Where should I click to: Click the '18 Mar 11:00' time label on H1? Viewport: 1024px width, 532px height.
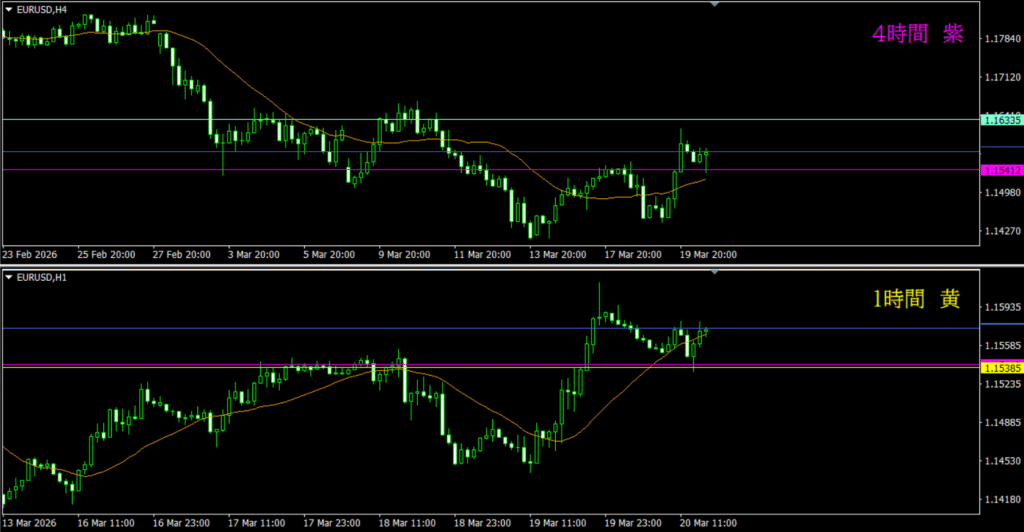407,522
